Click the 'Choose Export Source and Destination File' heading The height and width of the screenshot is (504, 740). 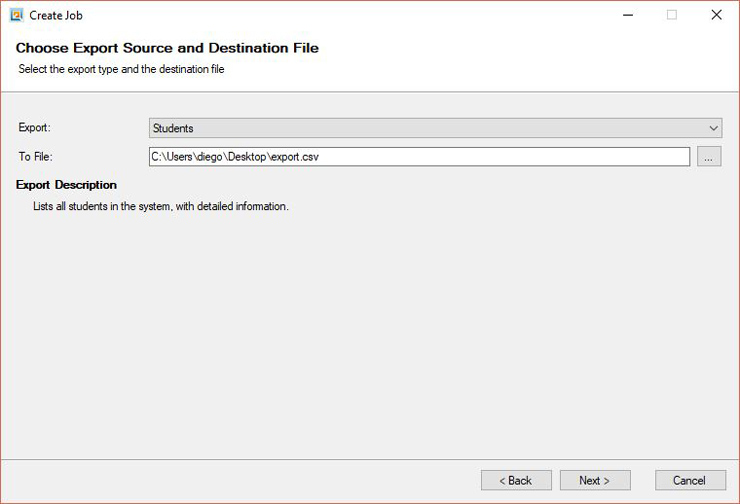[167, 48]
